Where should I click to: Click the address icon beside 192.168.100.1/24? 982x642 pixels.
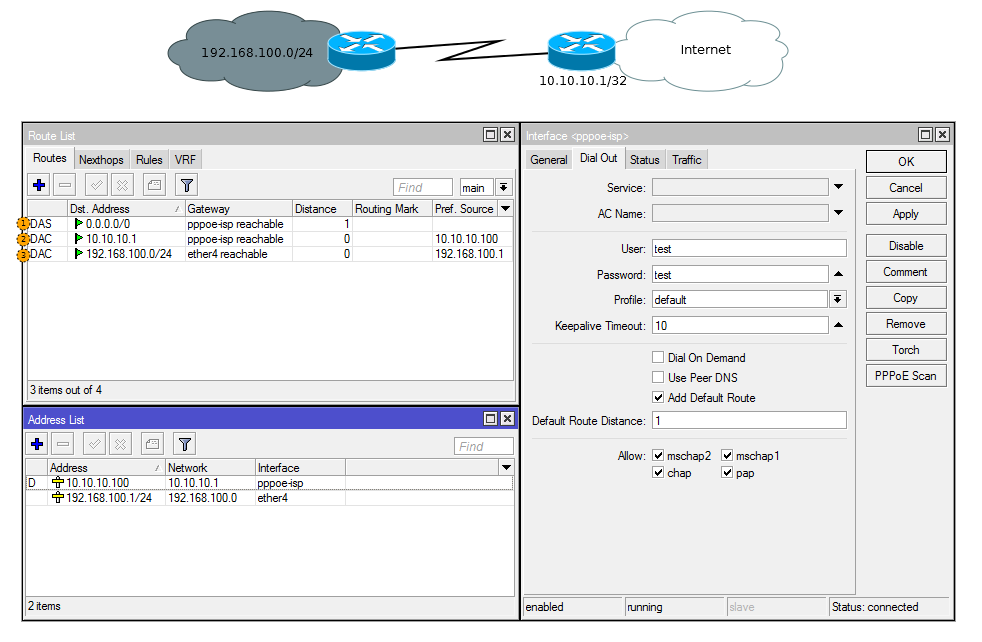(x=58, y=497)
